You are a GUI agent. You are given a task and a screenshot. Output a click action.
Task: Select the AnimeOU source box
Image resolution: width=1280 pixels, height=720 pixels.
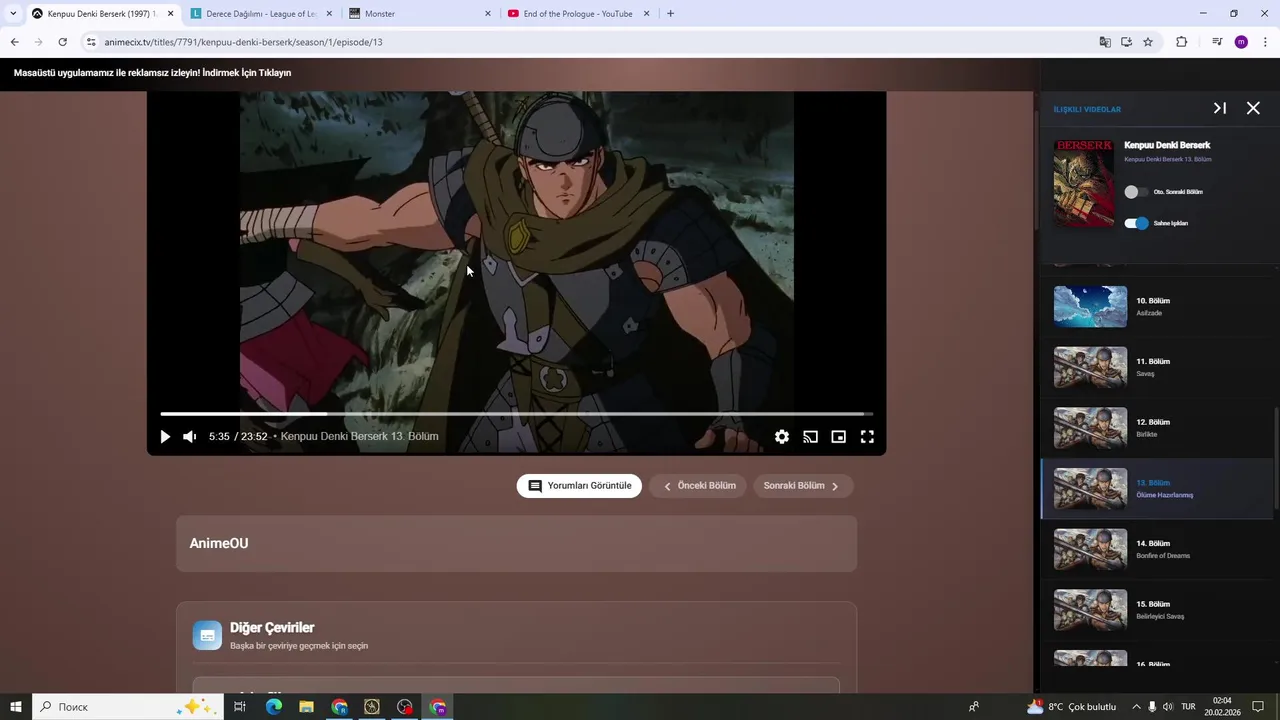pos(516,543)
